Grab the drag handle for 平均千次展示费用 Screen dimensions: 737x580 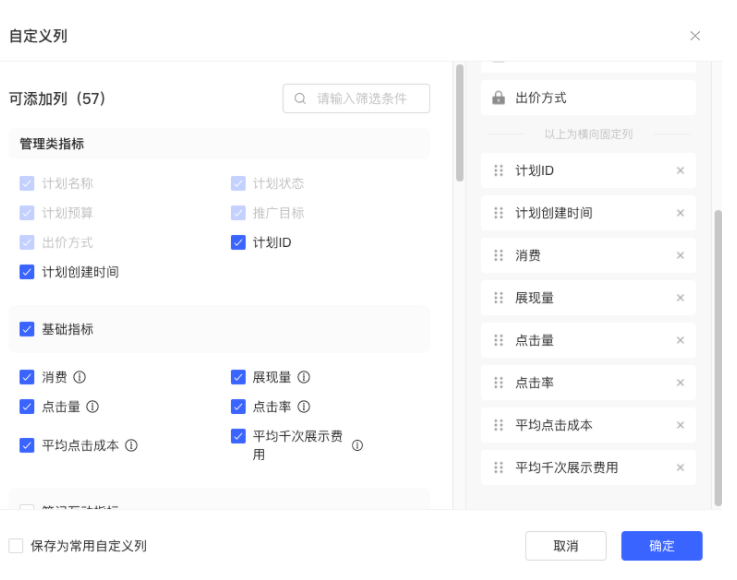(x=498, y=467)
